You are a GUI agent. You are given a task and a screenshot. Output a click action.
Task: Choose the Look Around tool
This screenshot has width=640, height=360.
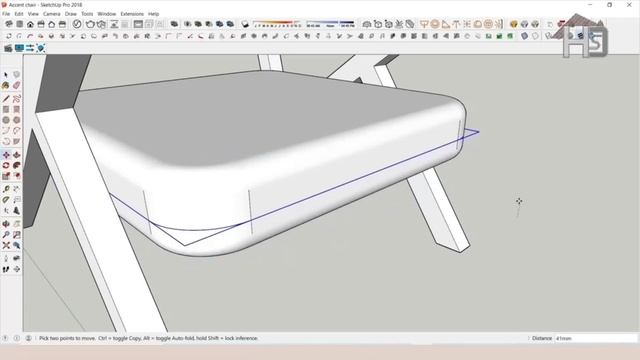[x=16, y=258]
